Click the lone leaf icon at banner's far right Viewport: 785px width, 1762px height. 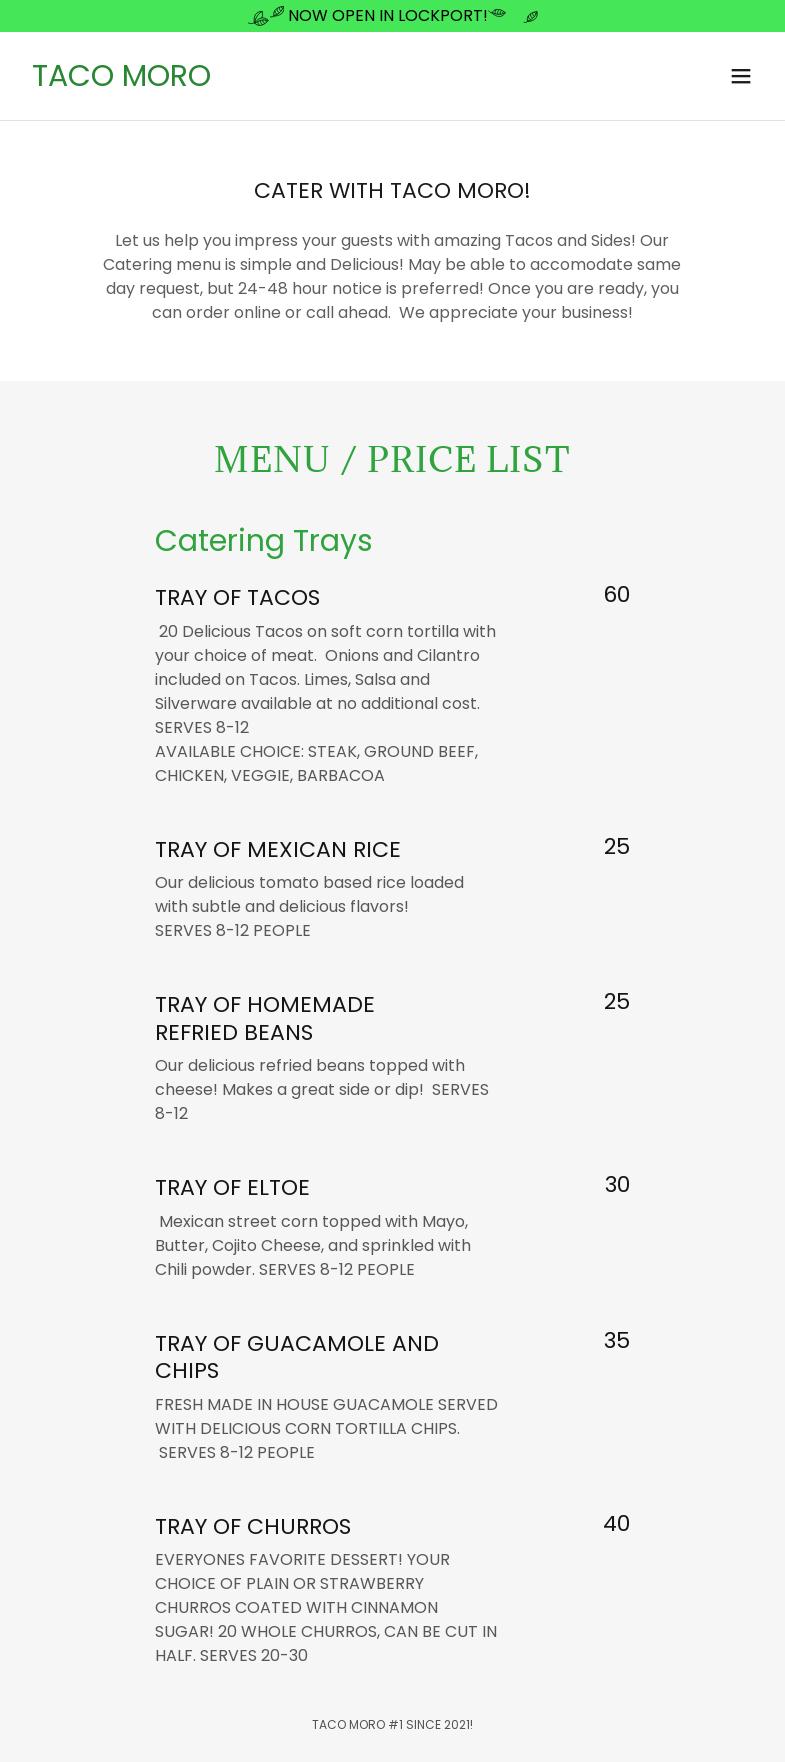(531, 17)
